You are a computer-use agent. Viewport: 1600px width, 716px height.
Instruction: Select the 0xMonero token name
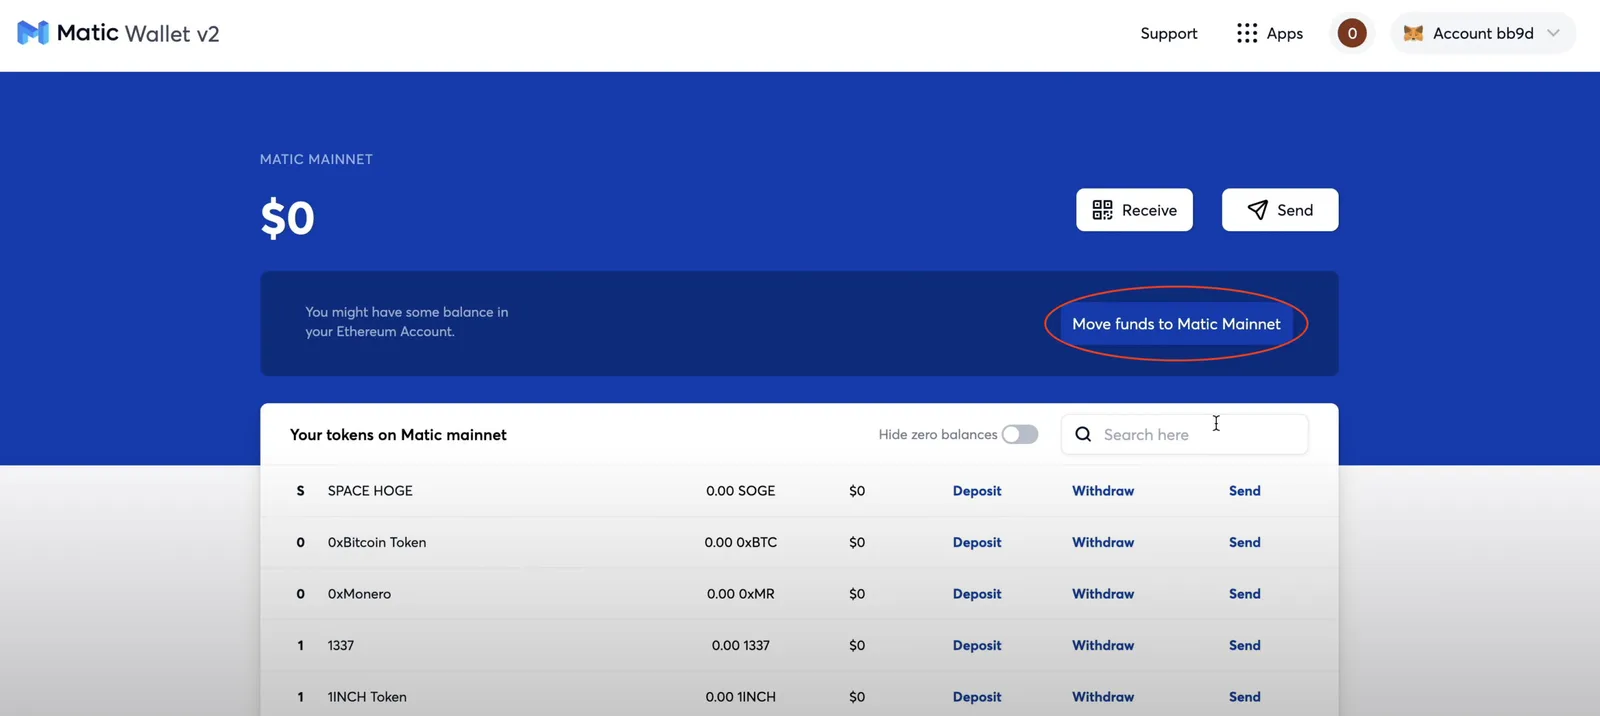(x=359, y=594)
